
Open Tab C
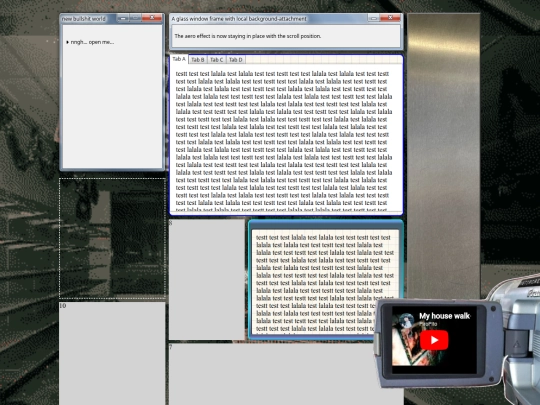click(217, 60)
